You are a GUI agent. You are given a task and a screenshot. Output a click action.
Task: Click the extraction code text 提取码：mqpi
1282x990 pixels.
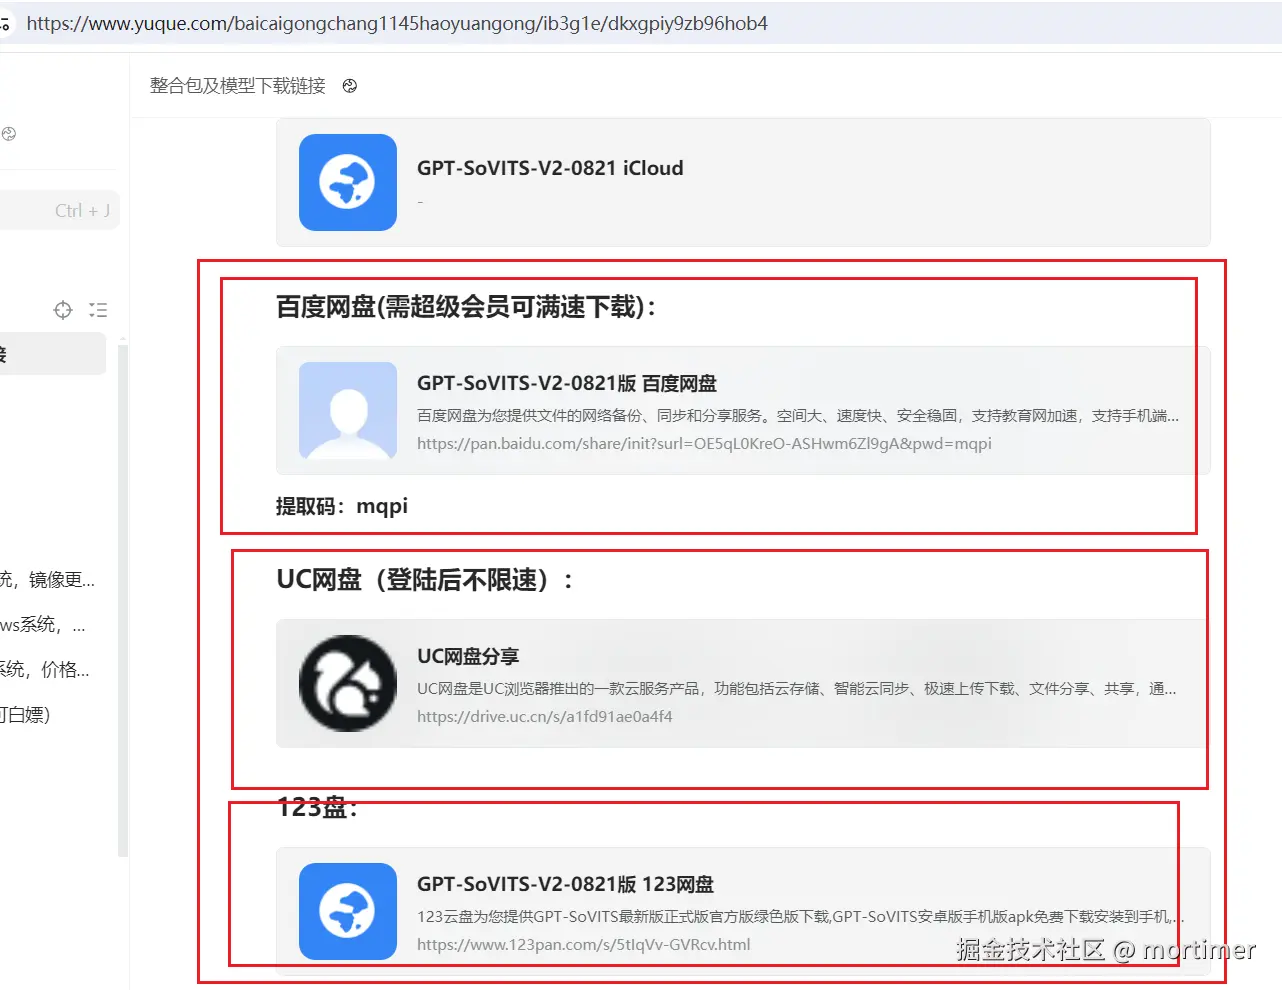(342, 506)
